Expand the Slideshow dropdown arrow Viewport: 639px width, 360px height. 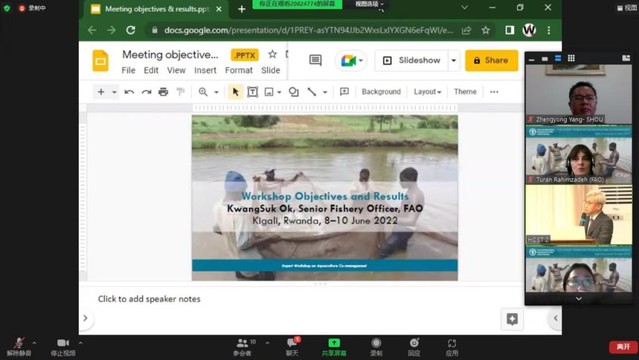[454, 60]
